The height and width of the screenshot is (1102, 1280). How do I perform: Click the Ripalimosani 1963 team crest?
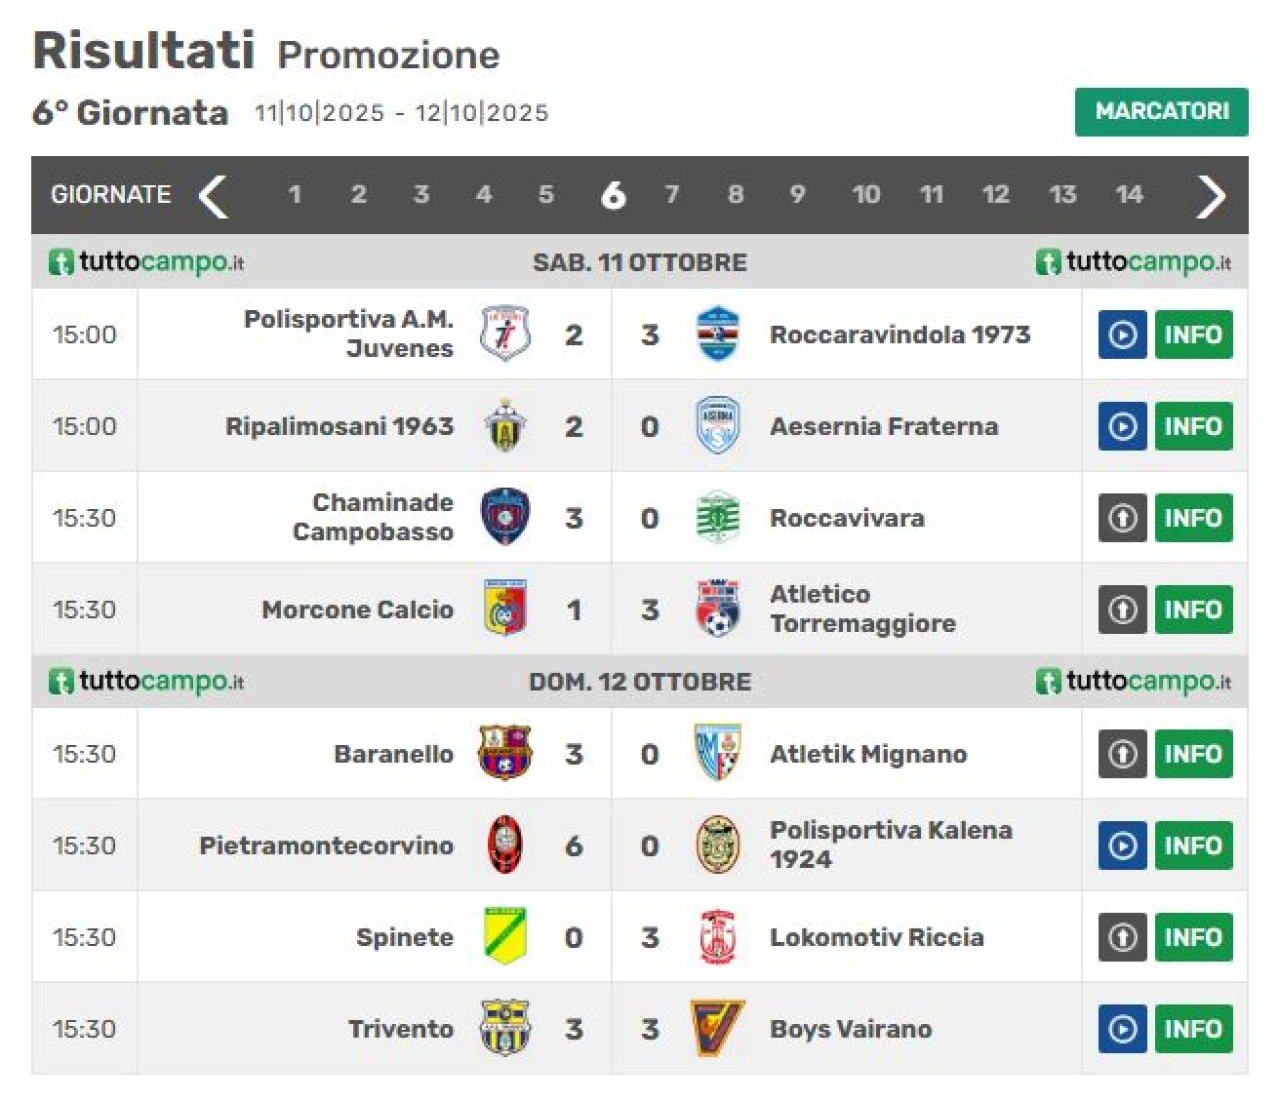tap(505, 426)
